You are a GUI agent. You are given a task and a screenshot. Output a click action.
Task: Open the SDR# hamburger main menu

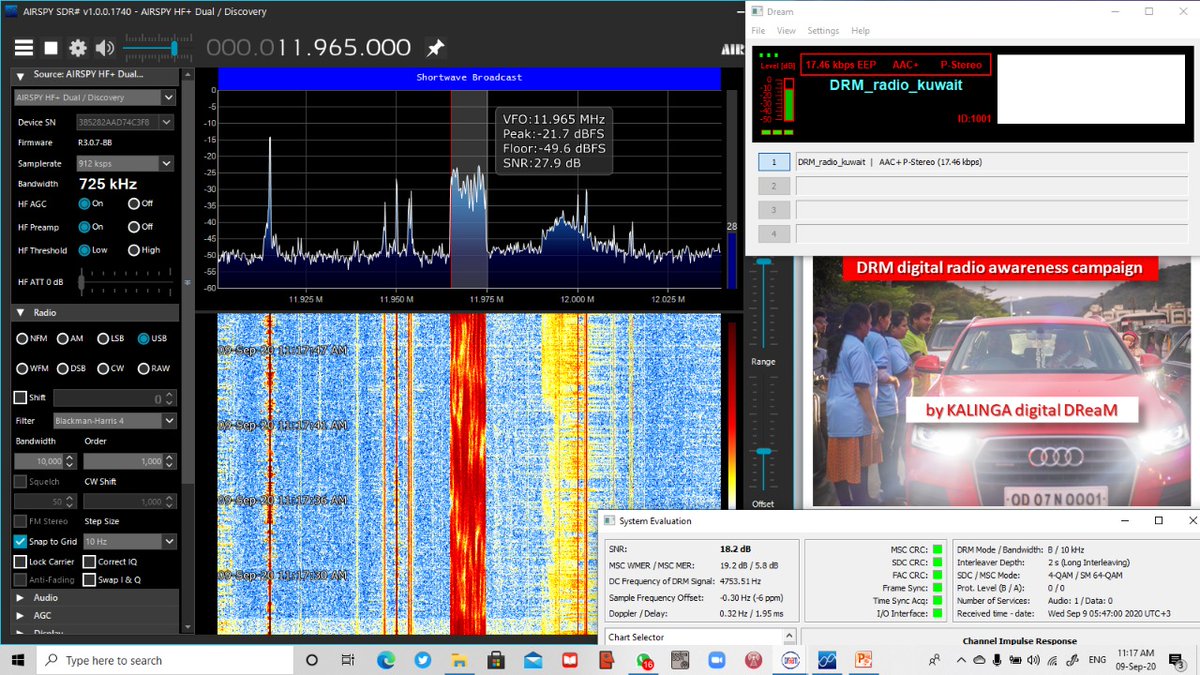25,48
